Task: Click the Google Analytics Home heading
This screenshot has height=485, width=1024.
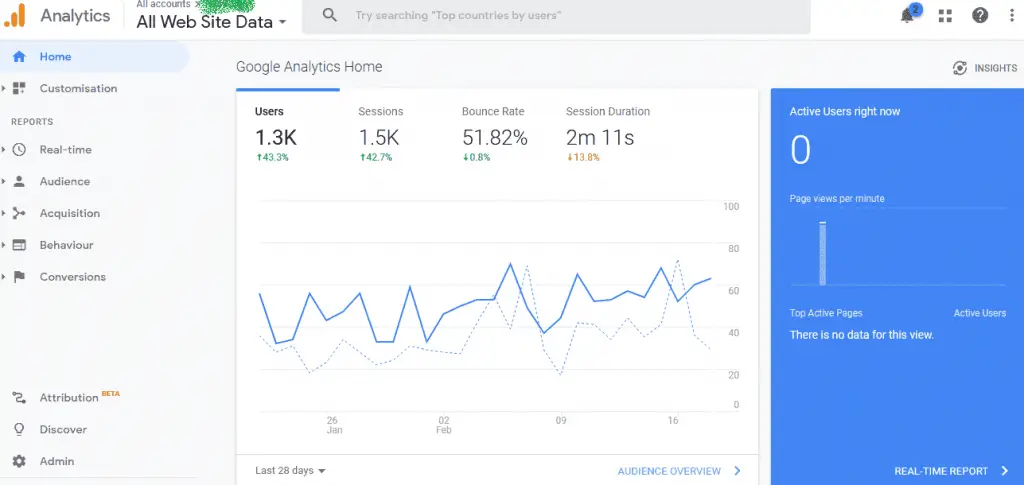Action: [309, 67]
